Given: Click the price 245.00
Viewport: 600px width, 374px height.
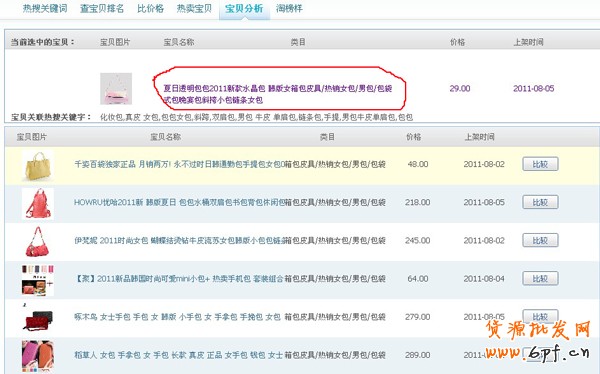Looking at the screenshot, I should click(x=417, y=240).
